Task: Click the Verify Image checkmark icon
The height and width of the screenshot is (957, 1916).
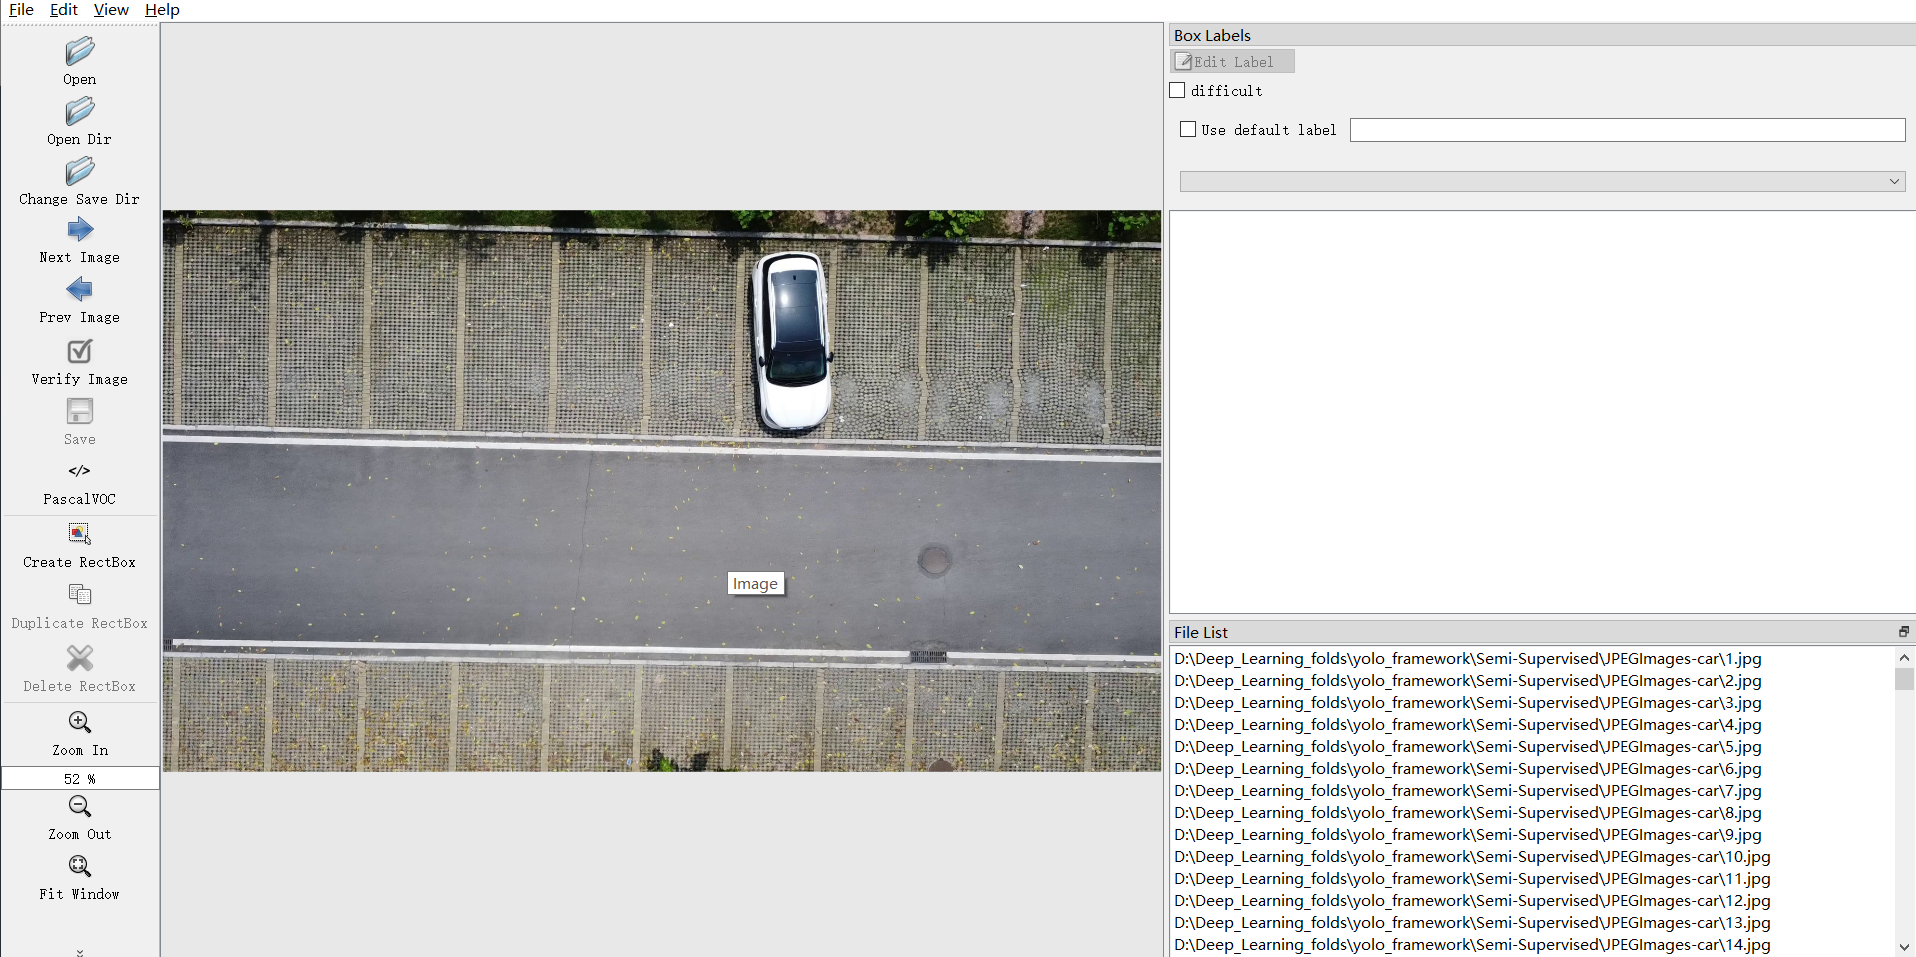Action: pyautogui.click(x=79, y=352)
